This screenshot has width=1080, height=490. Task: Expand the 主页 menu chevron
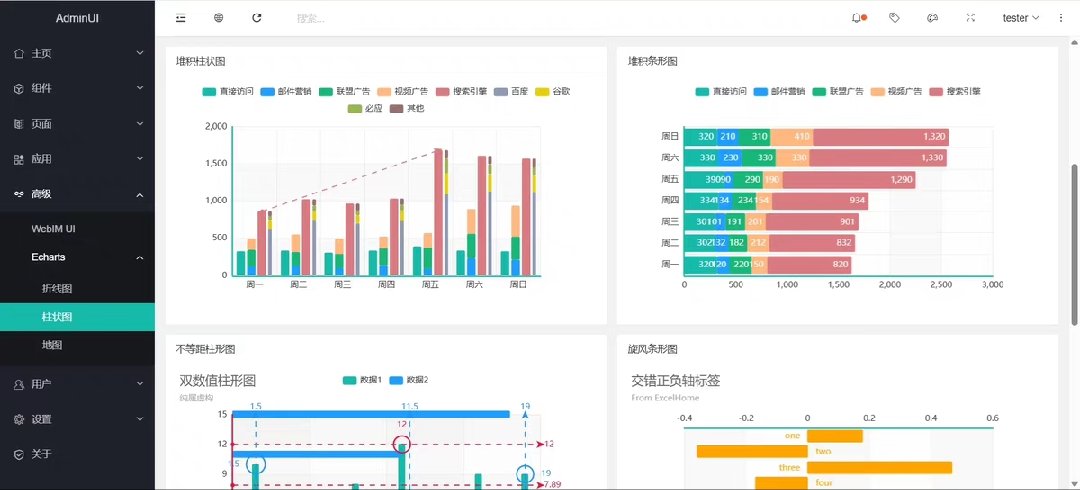point(140,53)
